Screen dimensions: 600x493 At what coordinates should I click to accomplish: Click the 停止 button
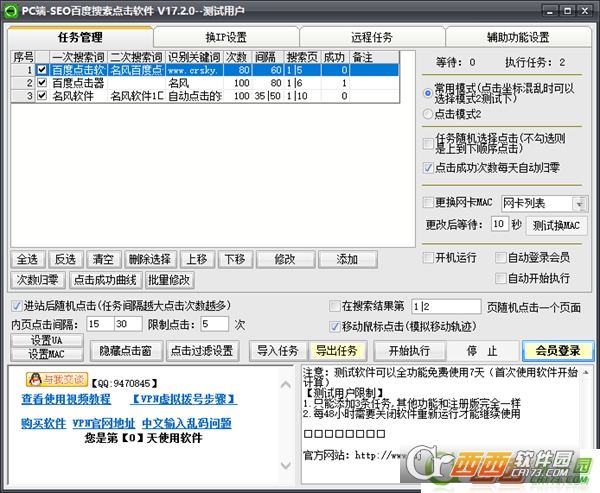[x=482, y=351]
